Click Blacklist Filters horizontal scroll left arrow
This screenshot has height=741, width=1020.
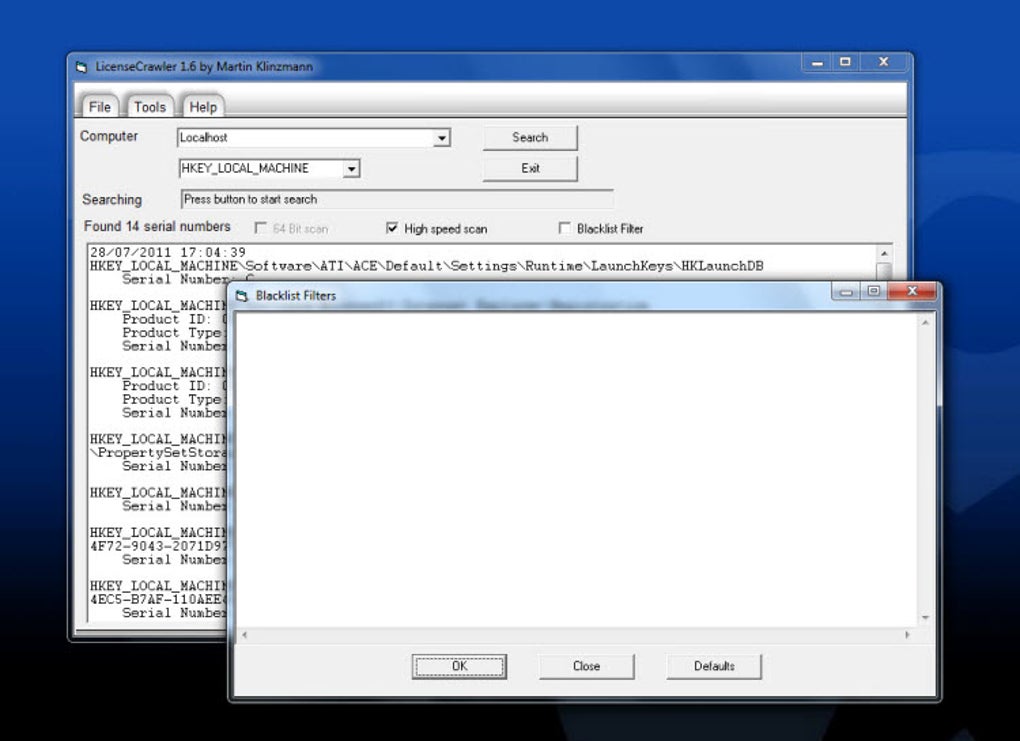(x=244, y=634)
